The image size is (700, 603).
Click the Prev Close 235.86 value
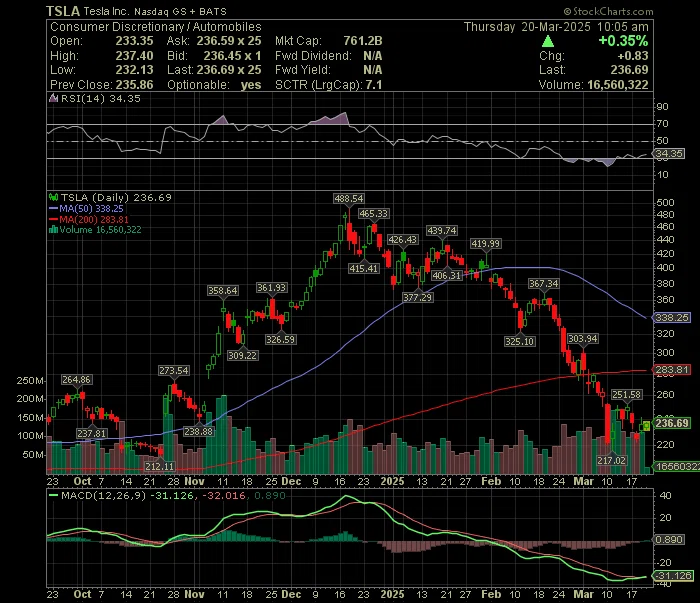click(x=134, y=85)
